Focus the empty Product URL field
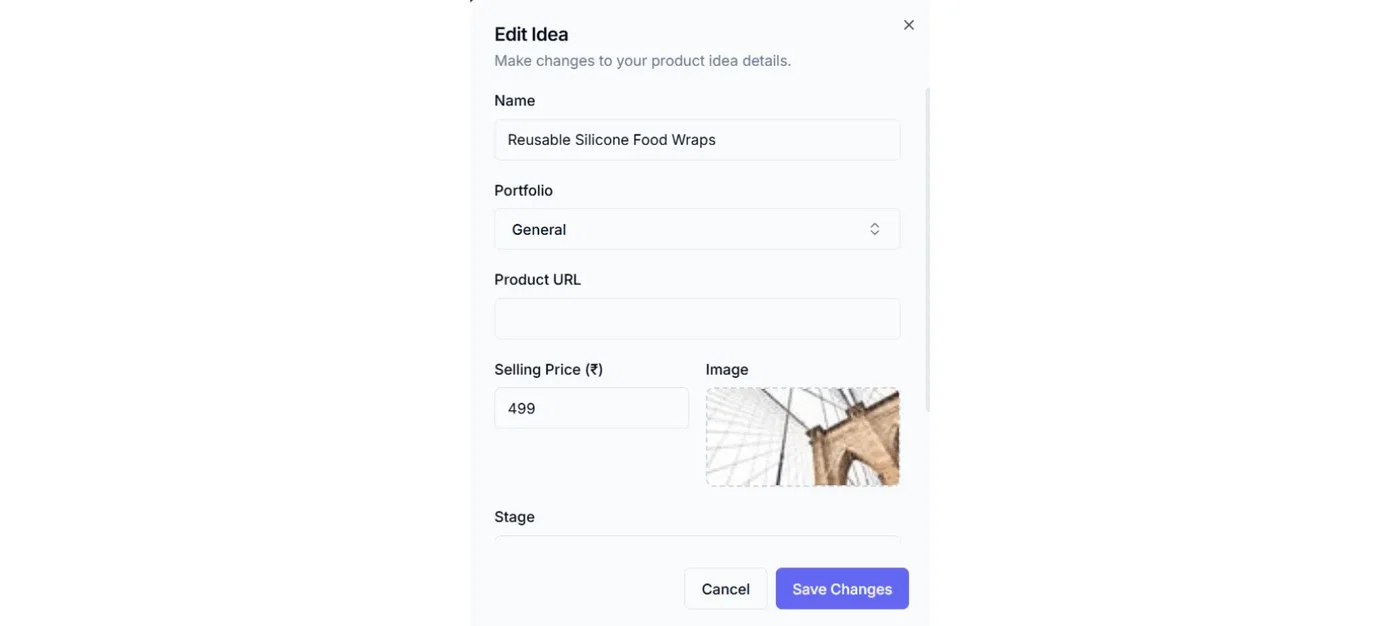Image resolution: width=1400 pixels, height=626 pixels. tap(696, 319)
